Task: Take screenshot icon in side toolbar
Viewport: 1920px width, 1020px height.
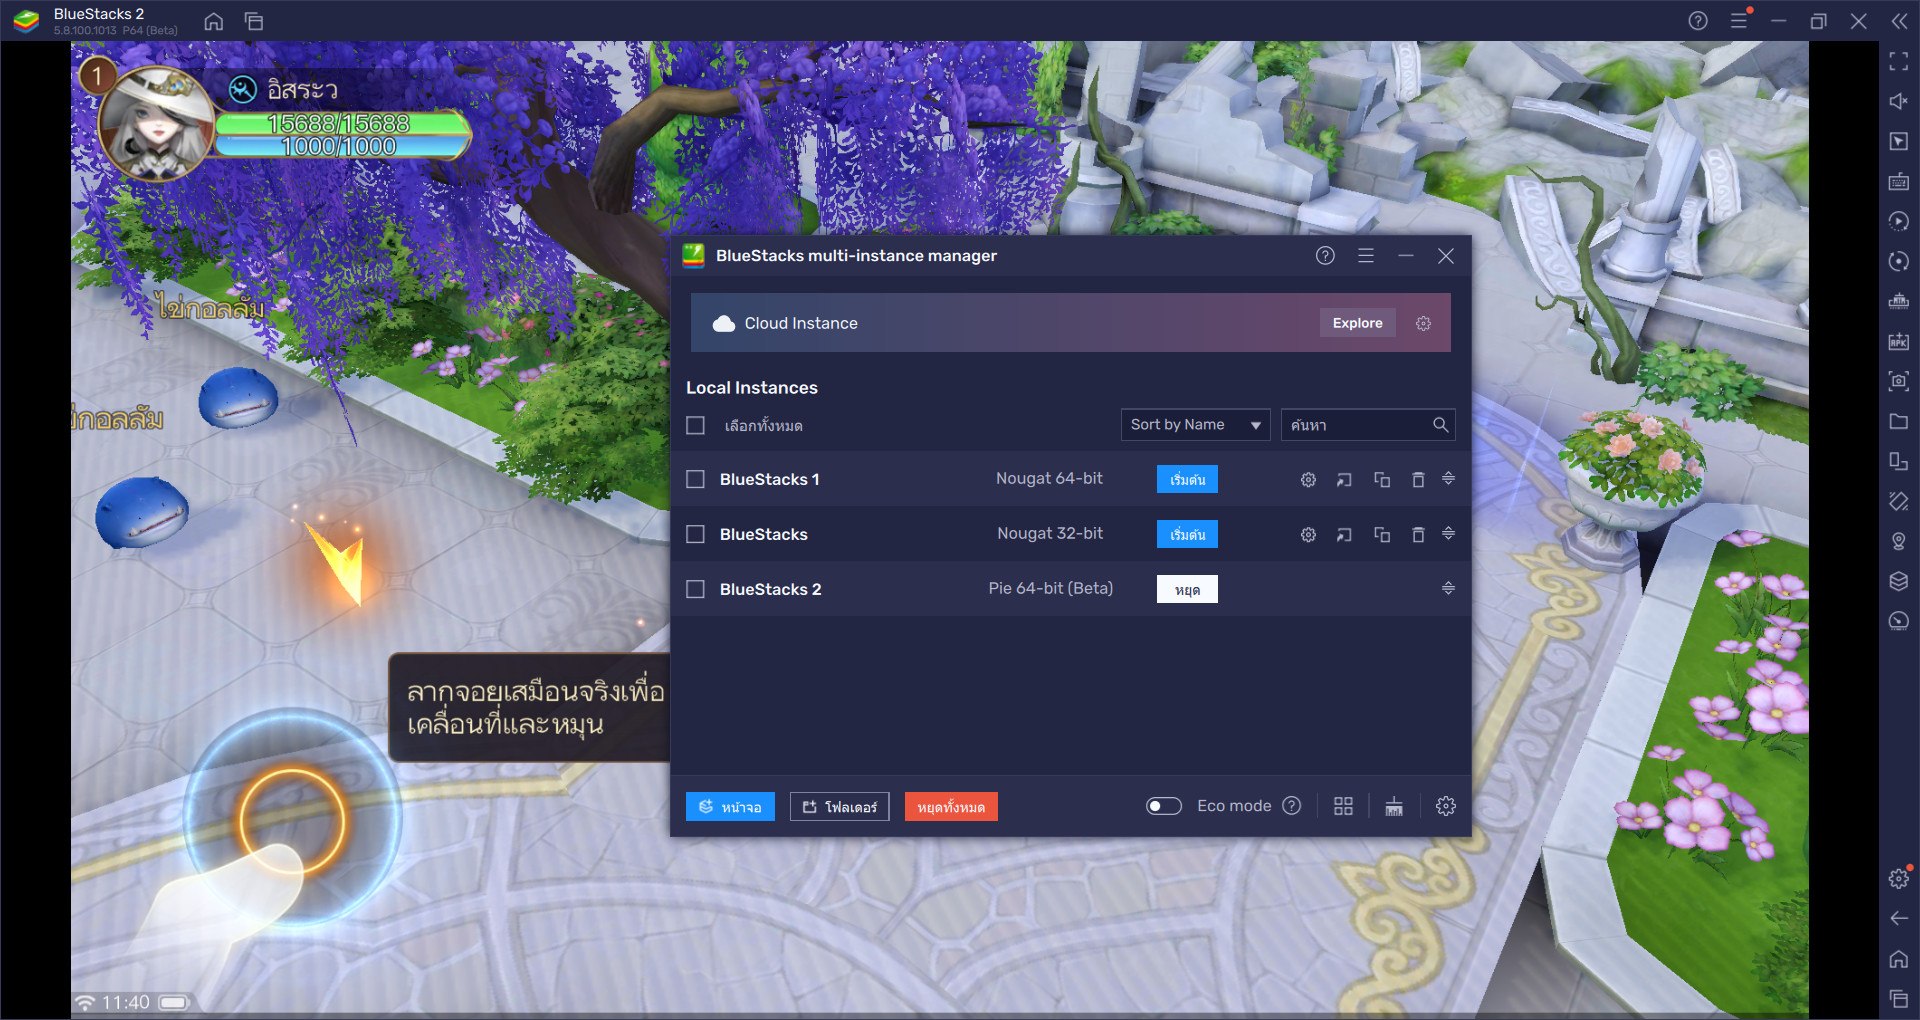Action: pos(1898,381)
